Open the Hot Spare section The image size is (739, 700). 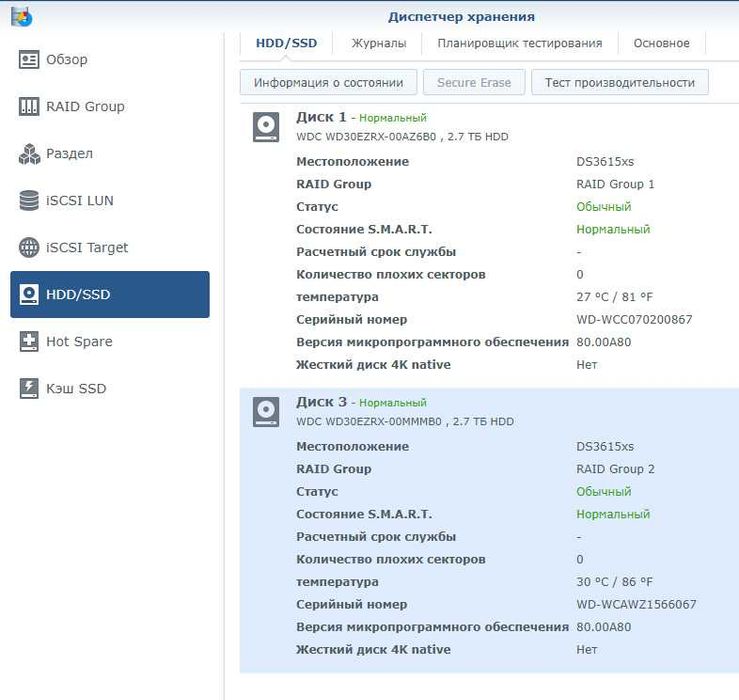(x=110, y=341)
